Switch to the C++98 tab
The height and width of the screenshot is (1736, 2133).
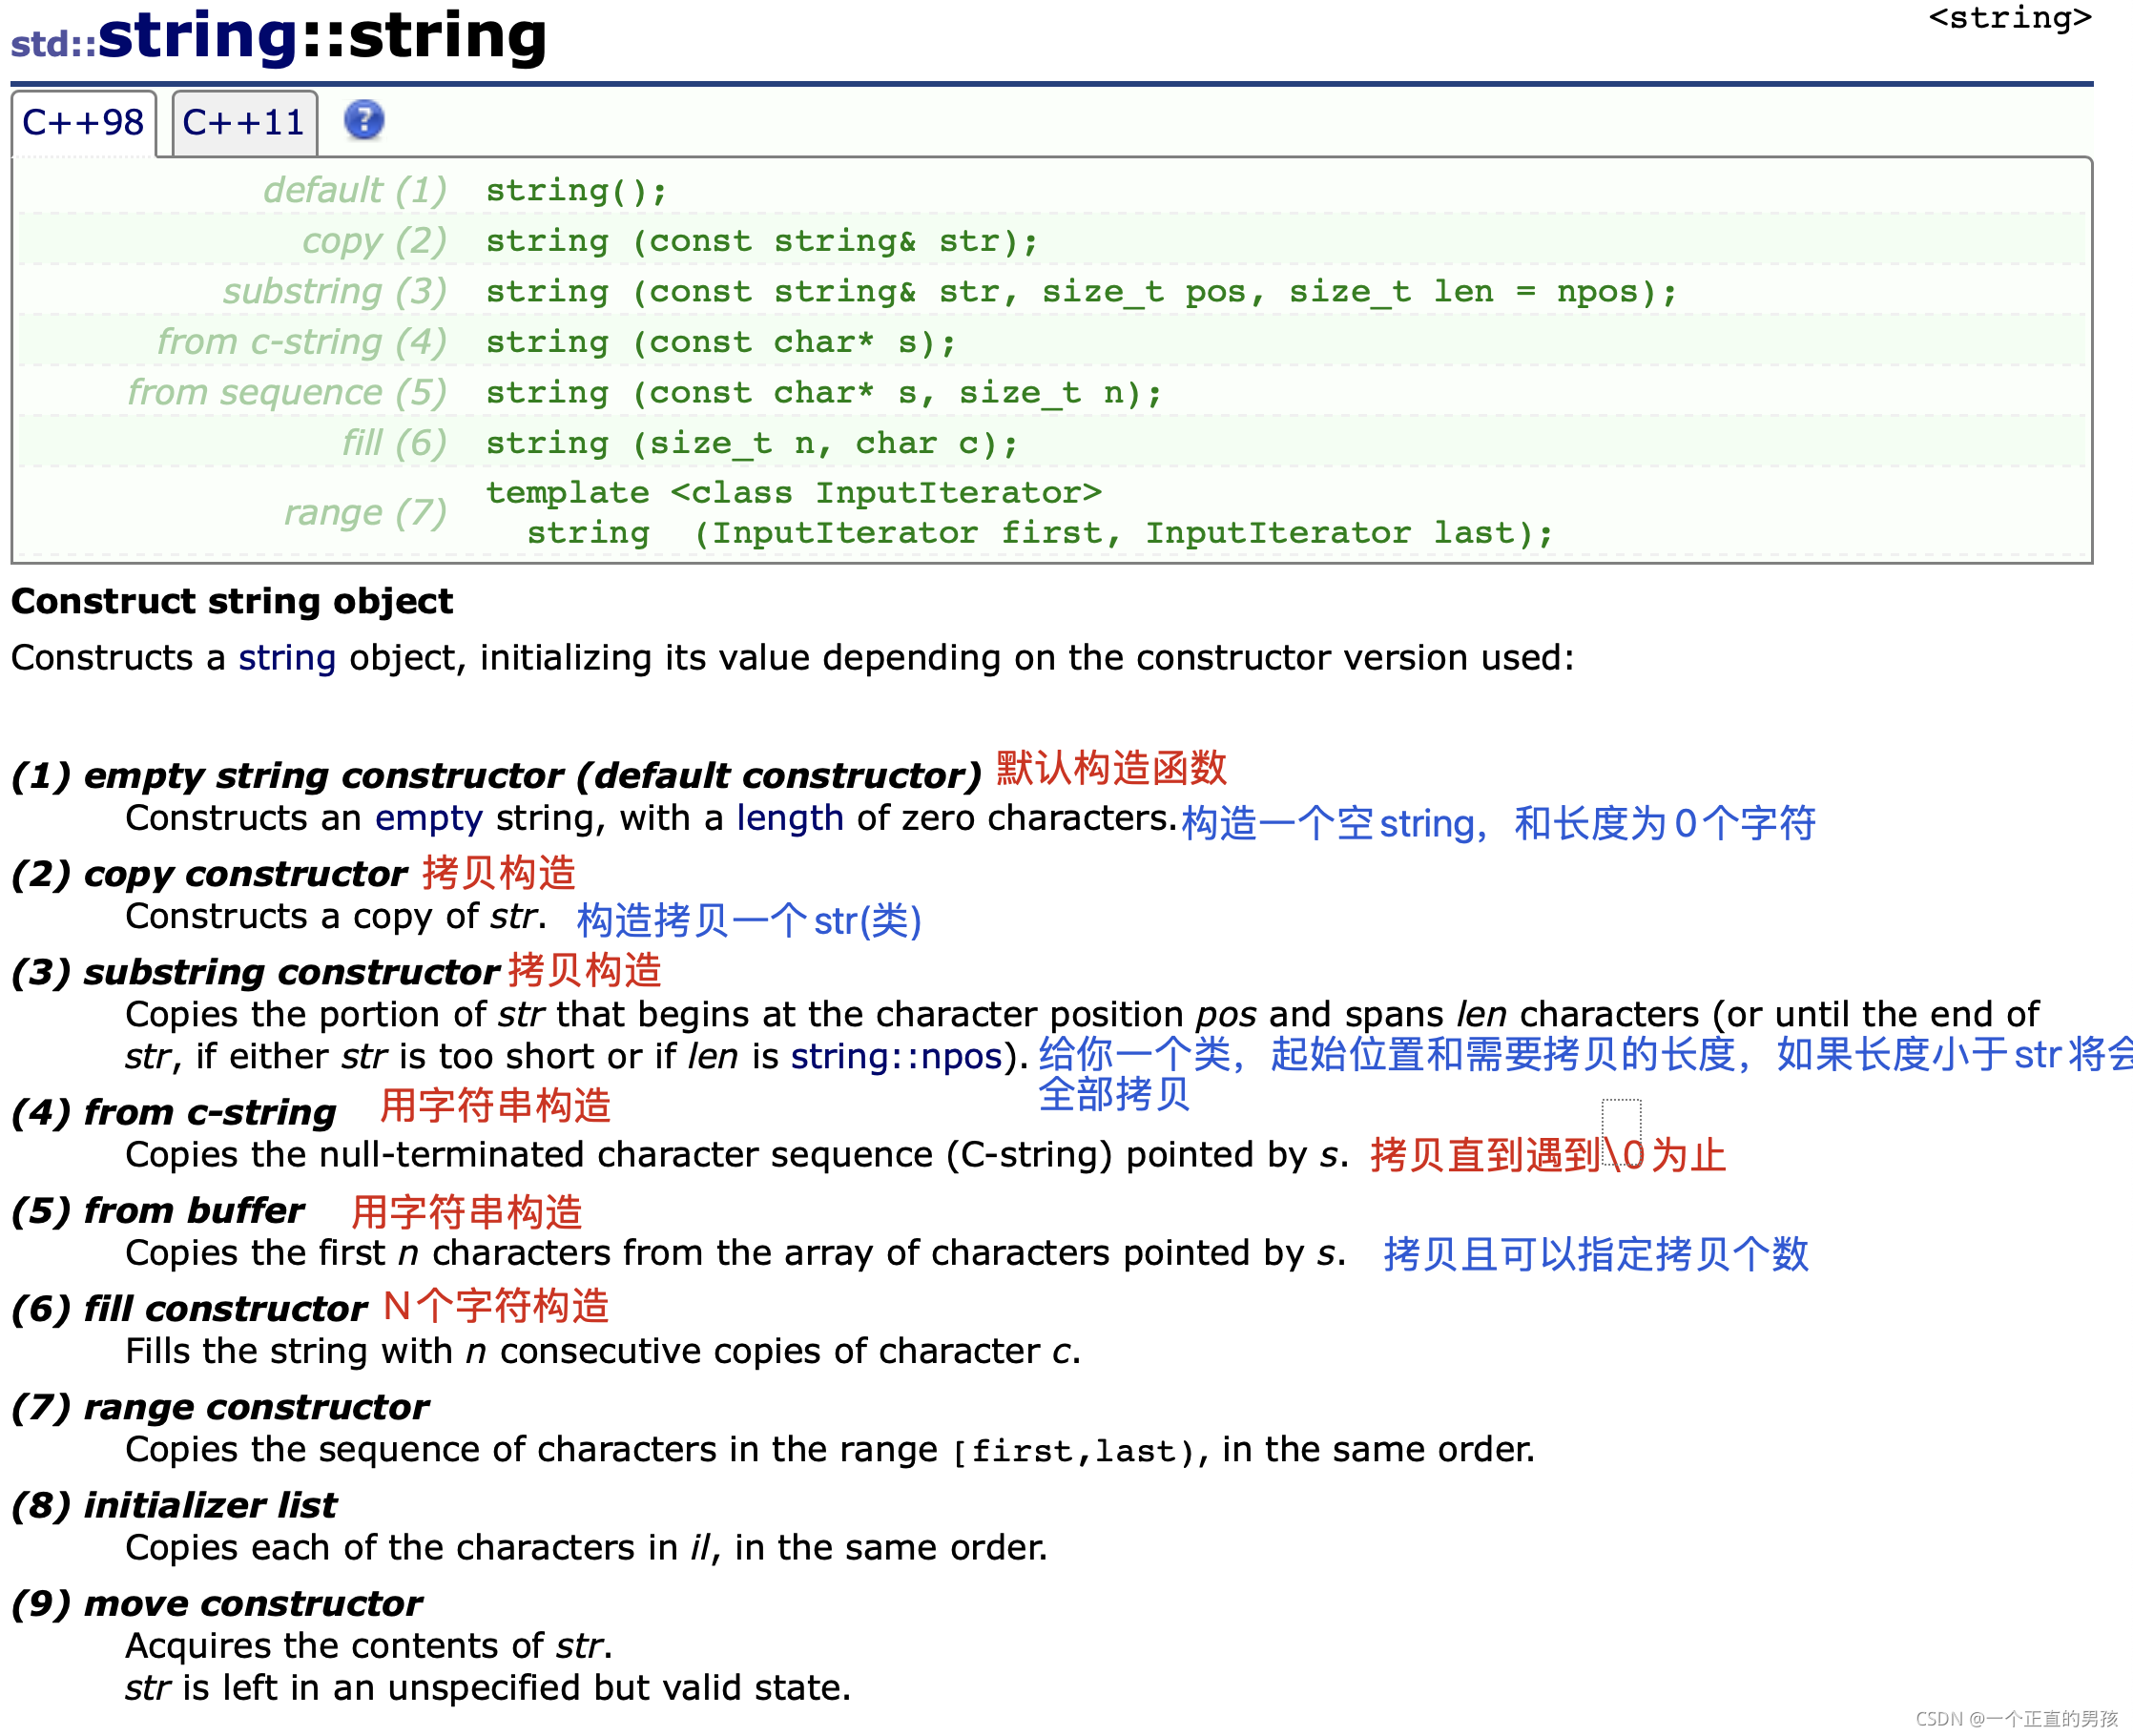[x=83, y=123]
